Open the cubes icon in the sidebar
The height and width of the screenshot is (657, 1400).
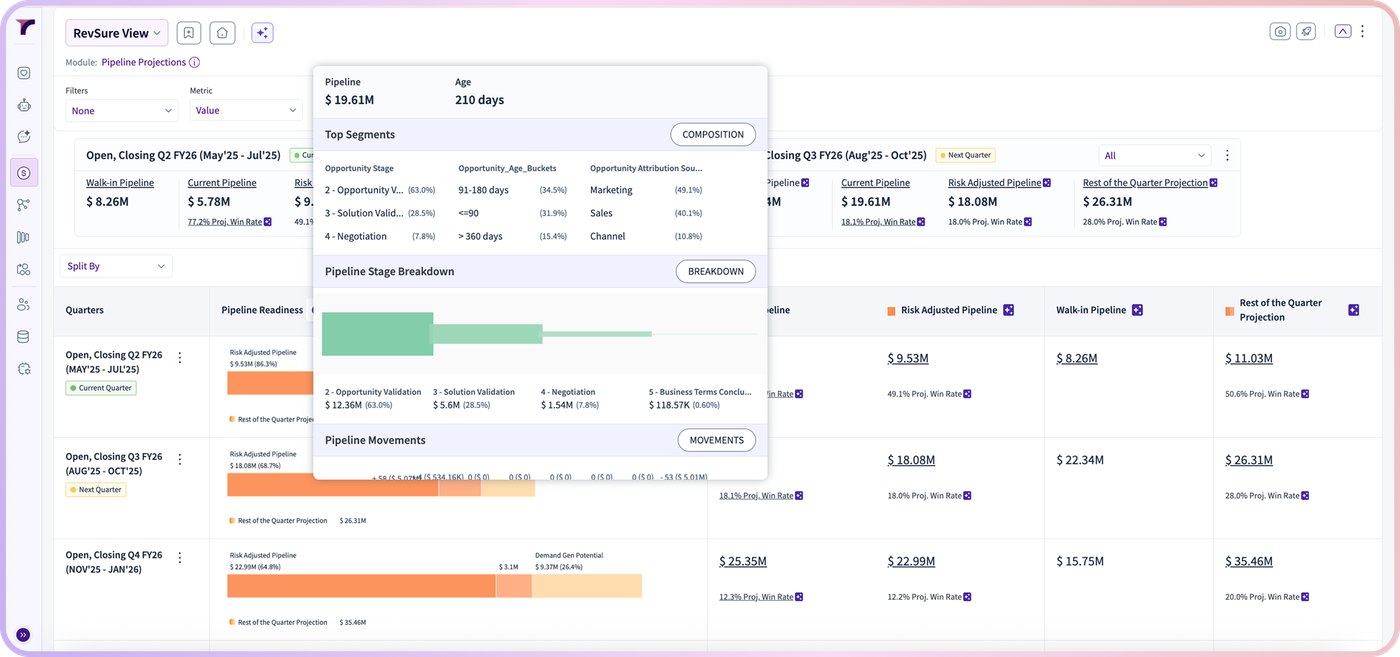(24, 269)
